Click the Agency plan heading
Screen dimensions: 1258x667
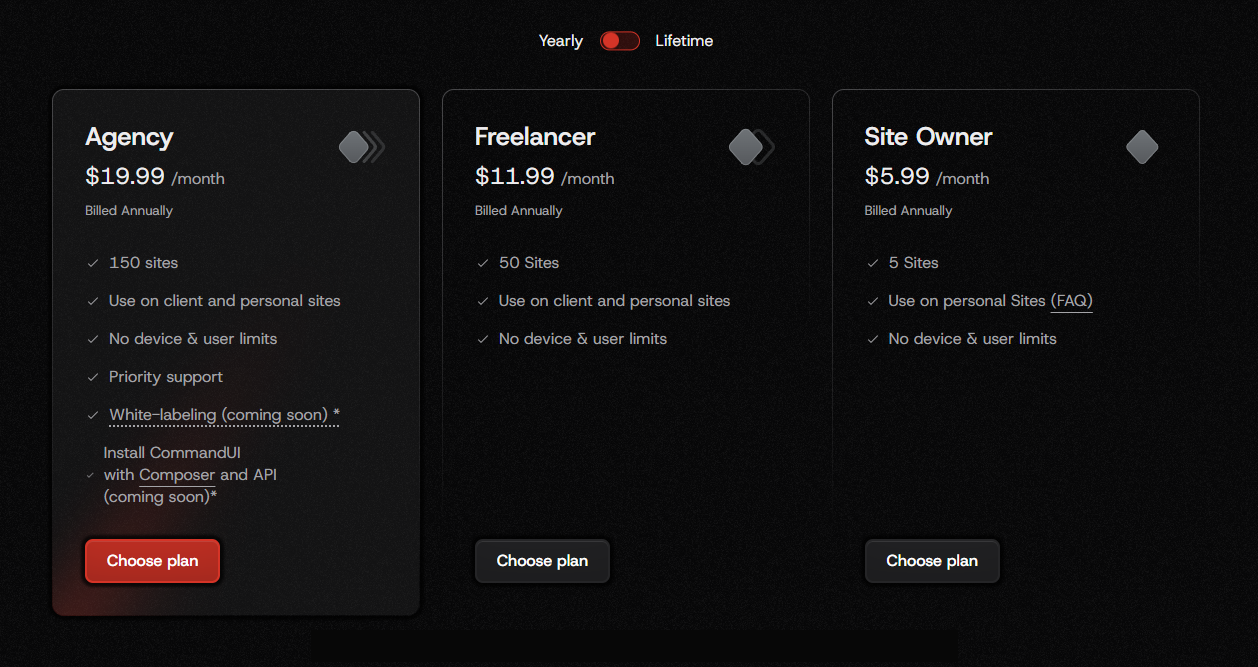(129, 137)
